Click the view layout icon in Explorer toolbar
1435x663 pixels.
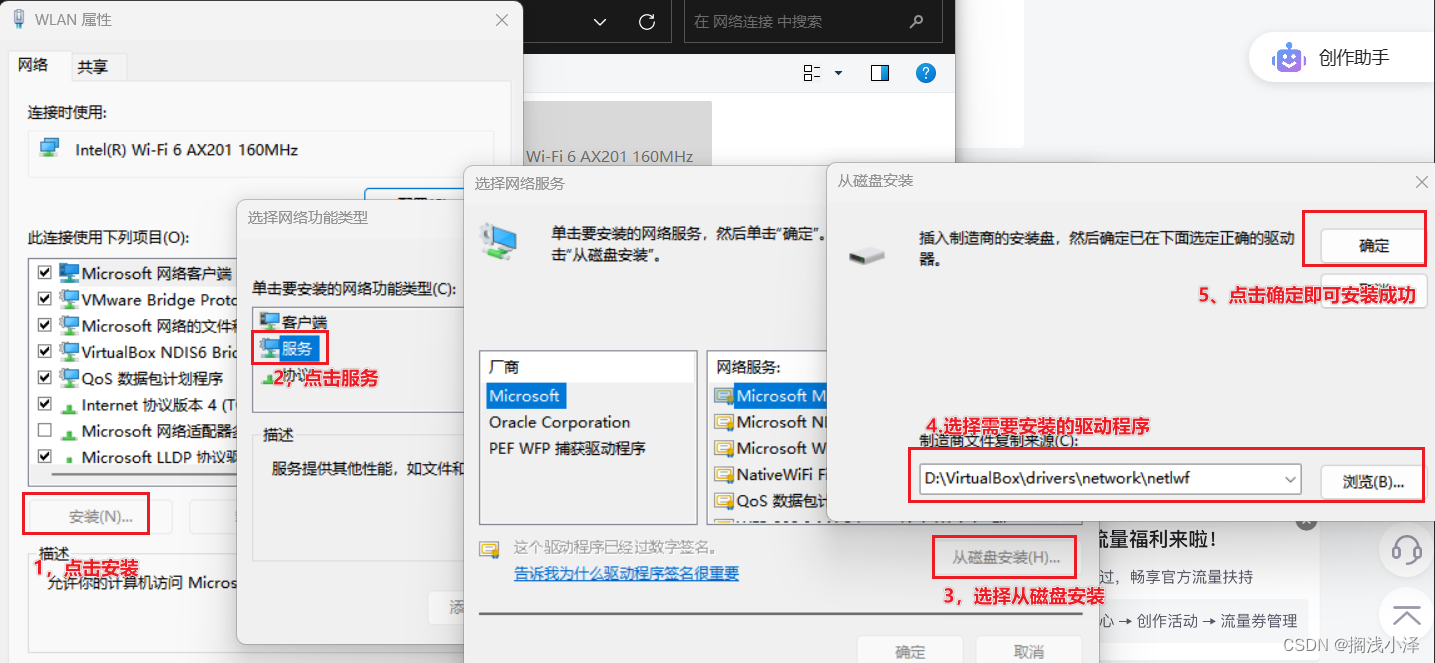click(812, 73)
